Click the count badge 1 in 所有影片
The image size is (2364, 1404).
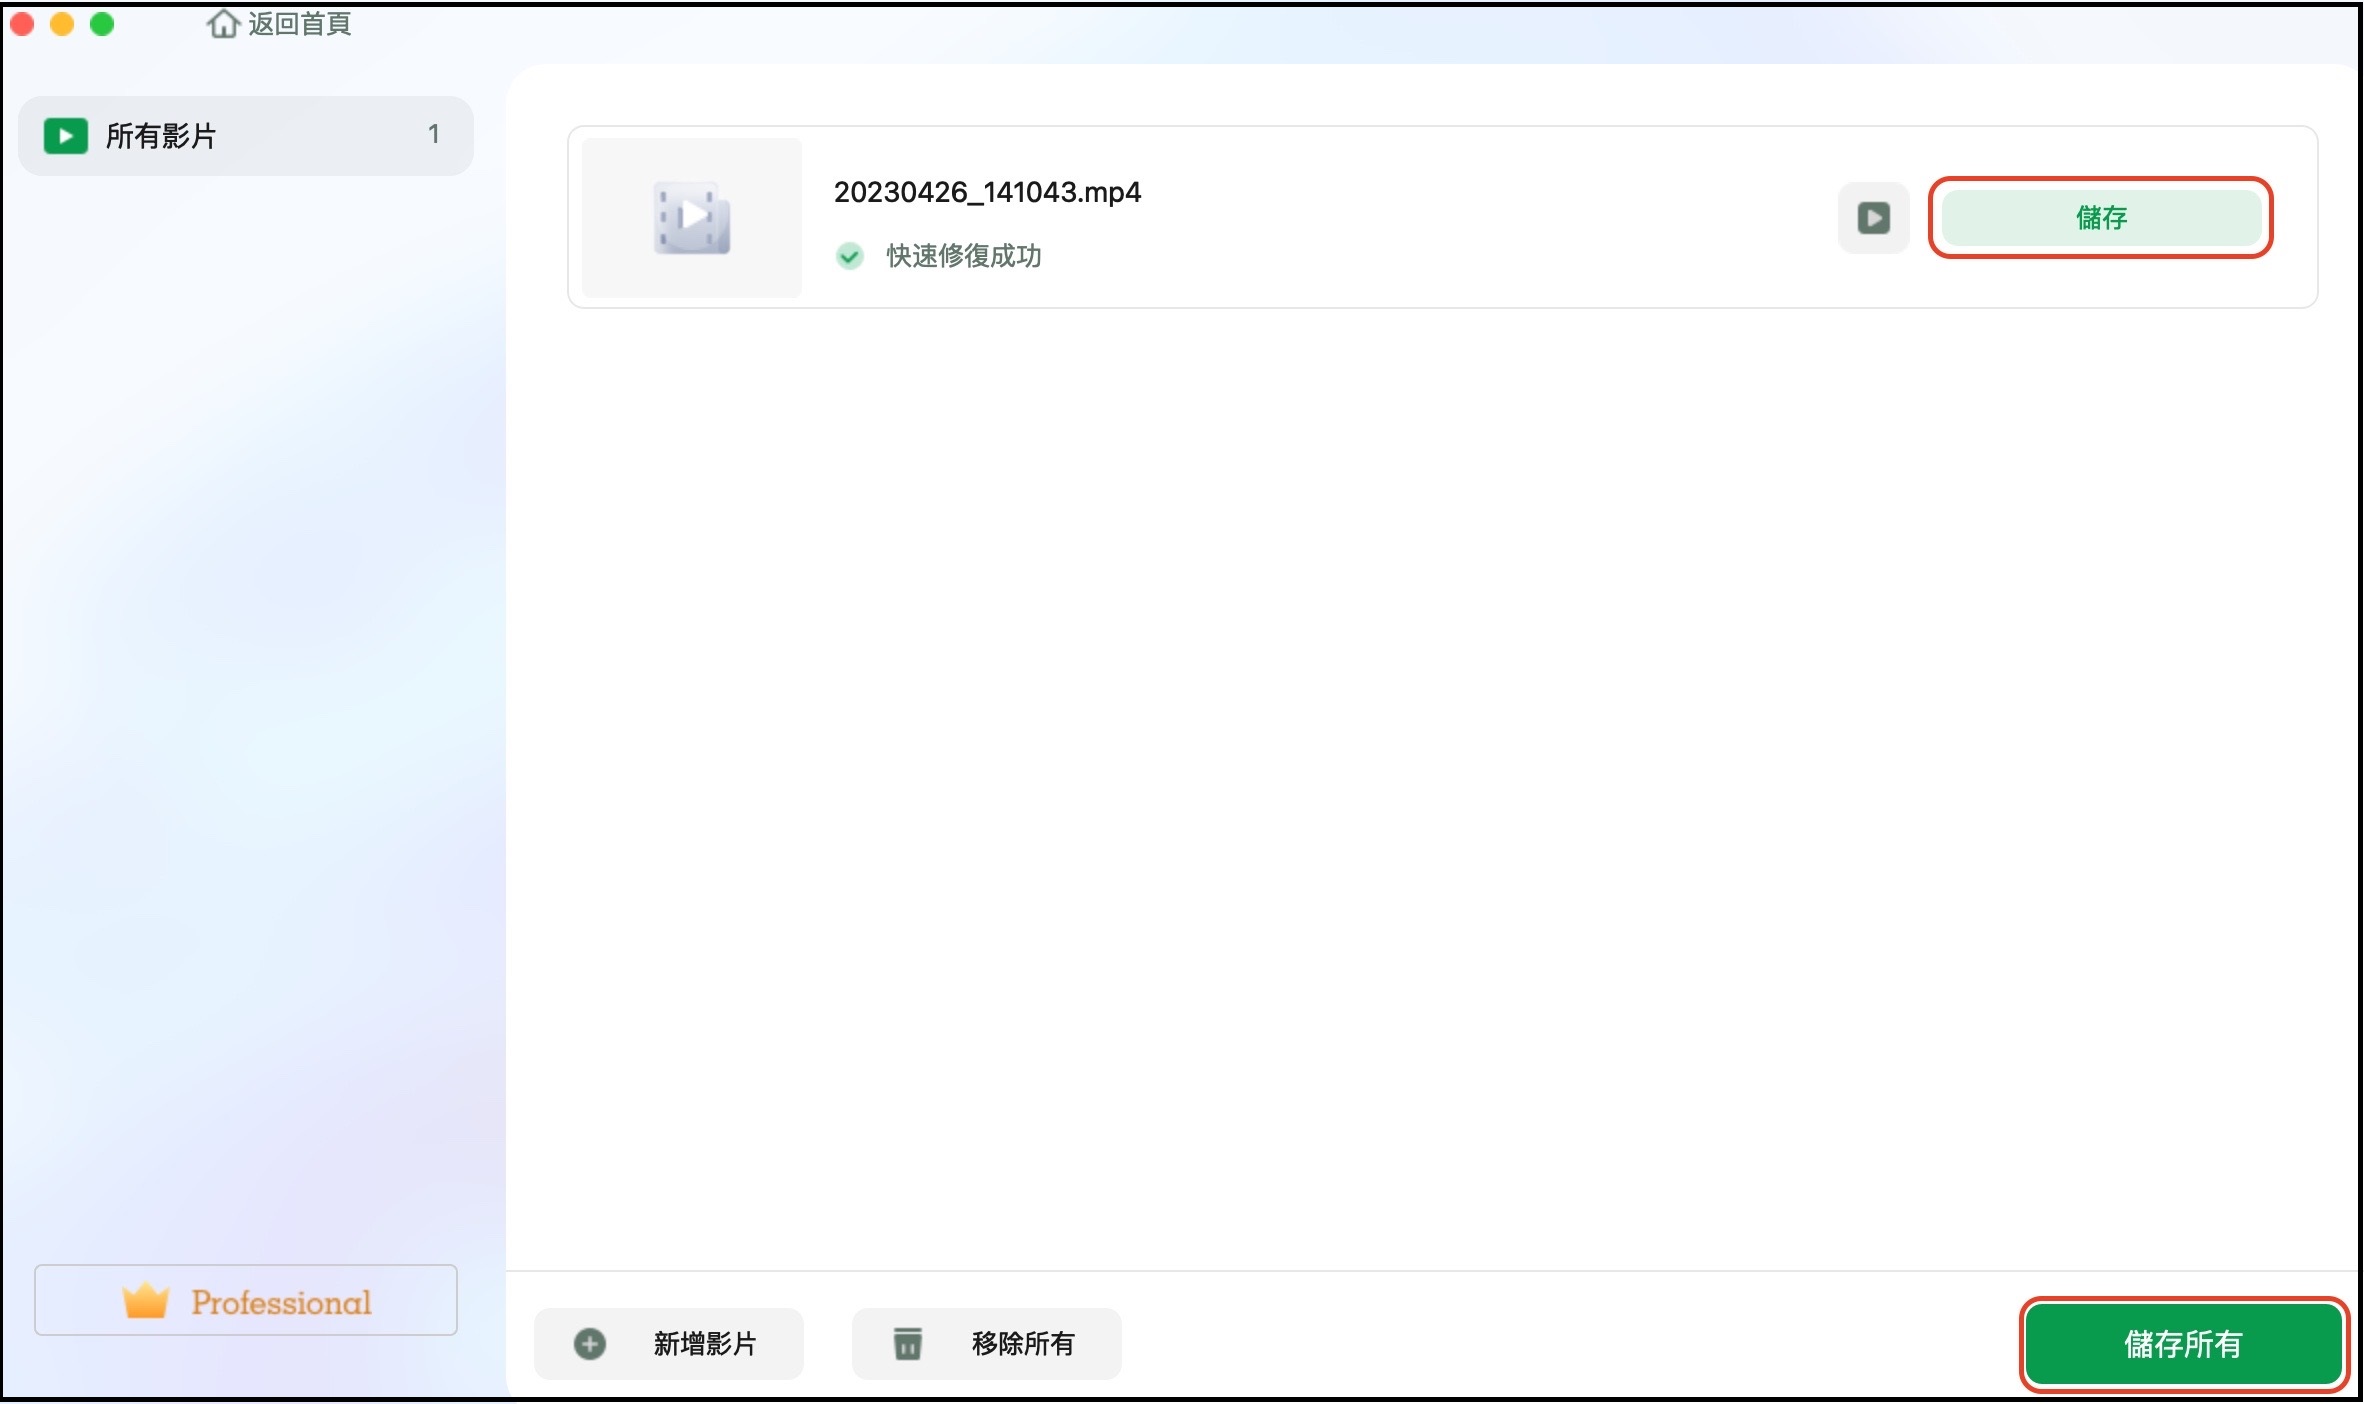click(433, 134)
